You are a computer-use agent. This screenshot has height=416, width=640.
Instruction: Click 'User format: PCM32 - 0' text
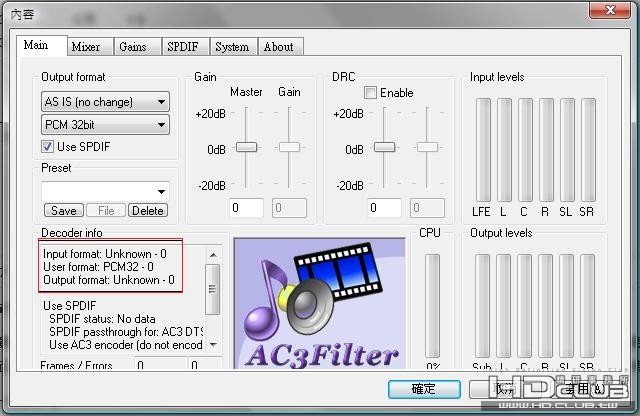point(98,267)
